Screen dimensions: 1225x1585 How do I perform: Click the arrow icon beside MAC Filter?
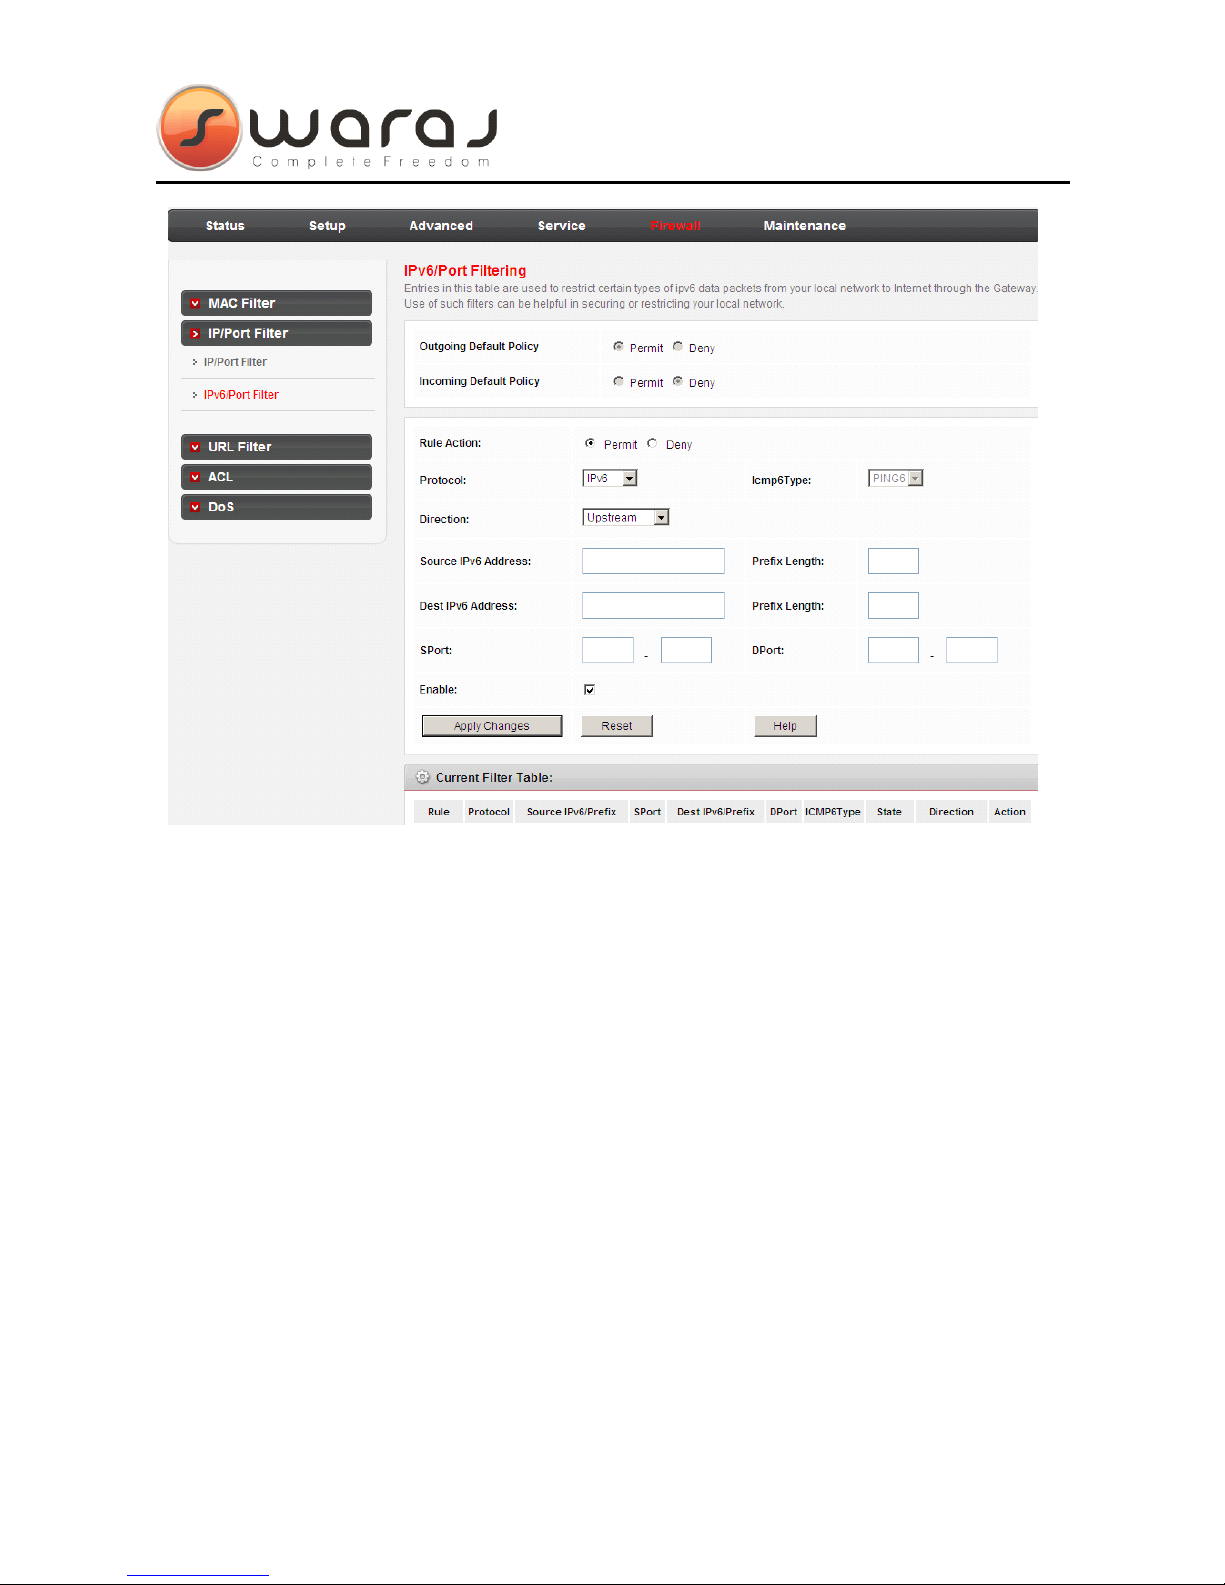[195, 303]
